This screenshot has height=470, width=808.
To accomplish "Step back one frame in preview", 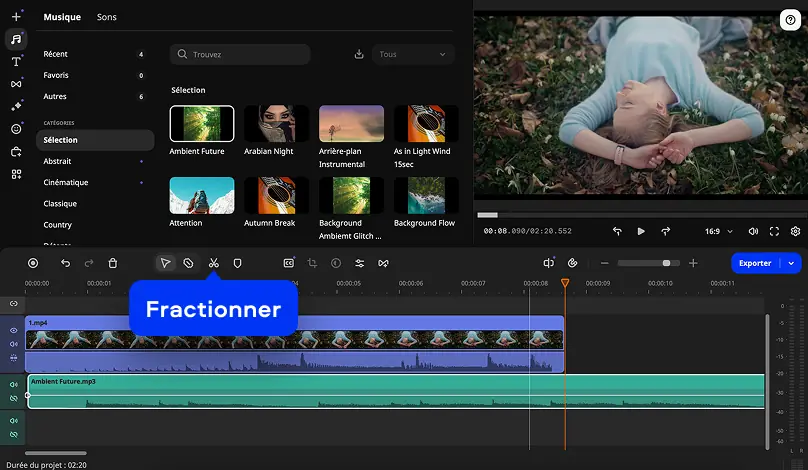I will tap(617, 231).
